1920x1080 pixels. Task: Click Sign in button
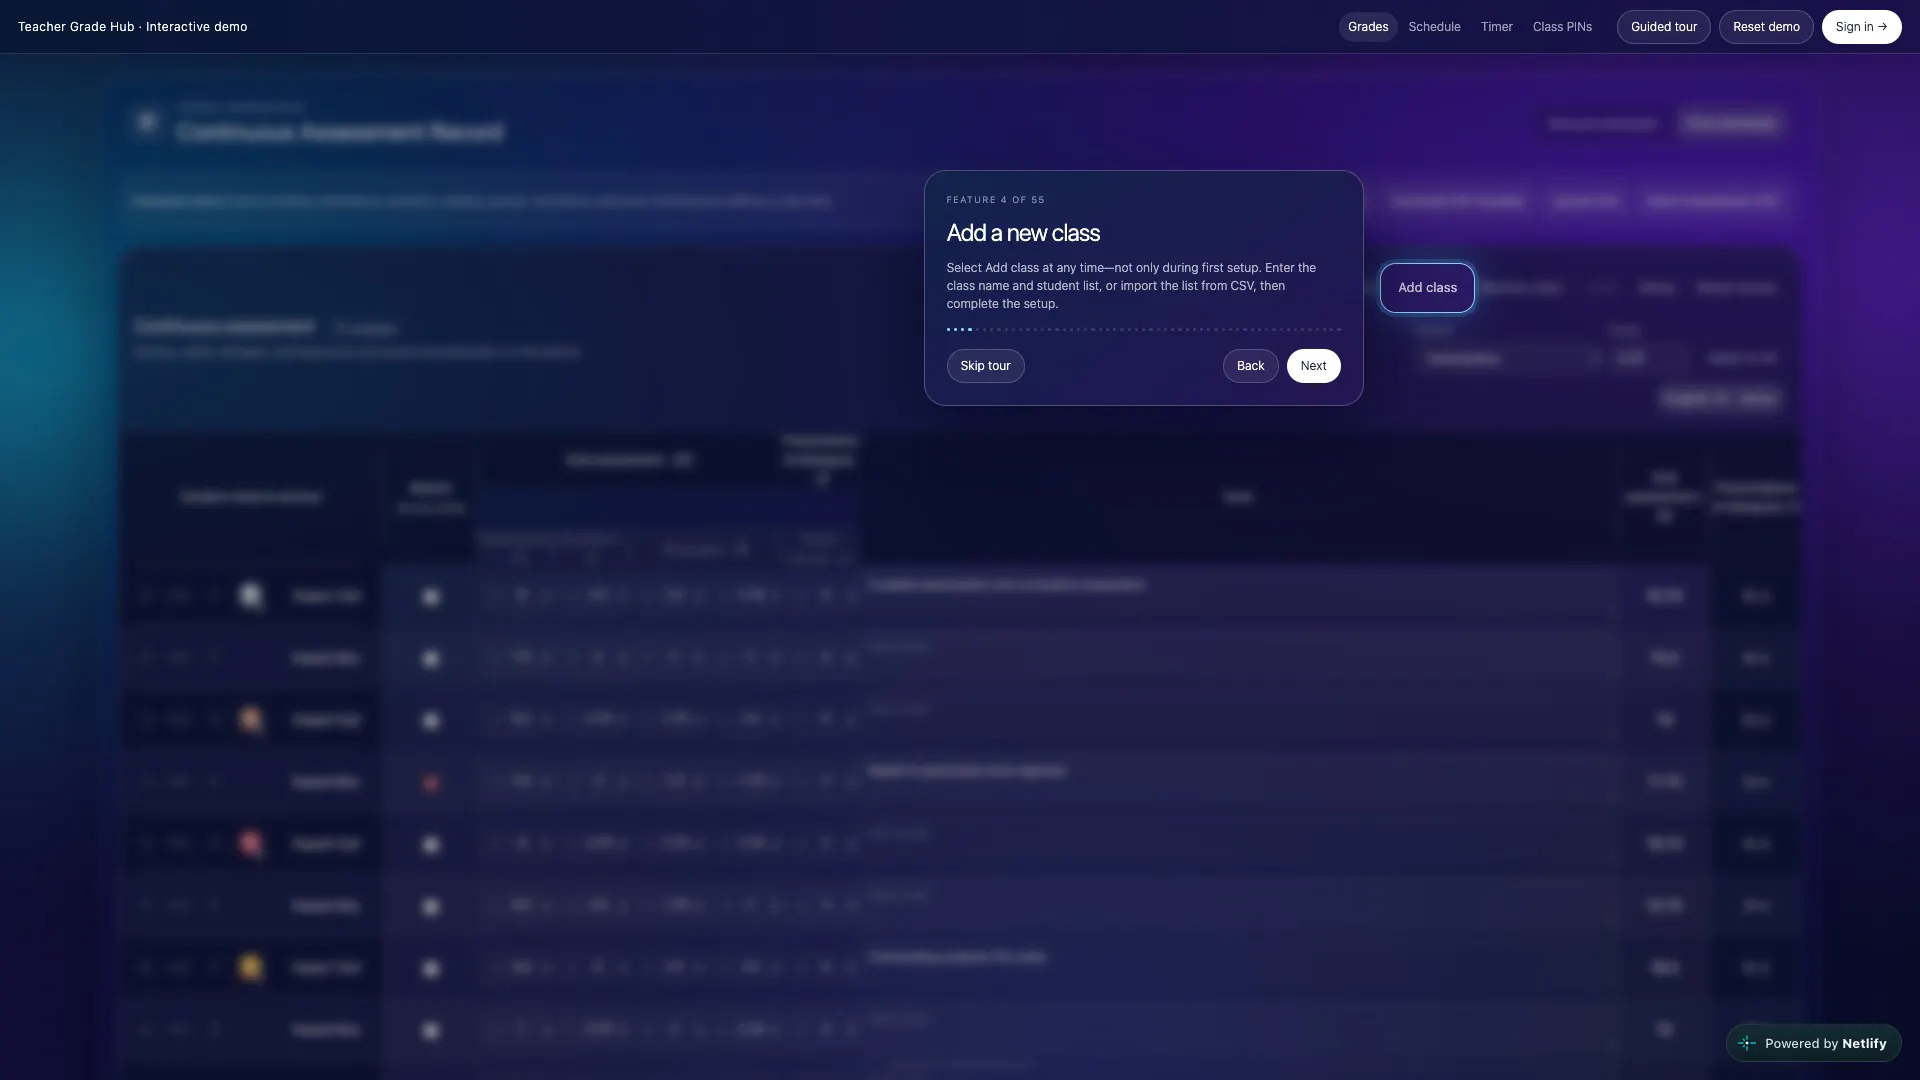pos(1860,27)
